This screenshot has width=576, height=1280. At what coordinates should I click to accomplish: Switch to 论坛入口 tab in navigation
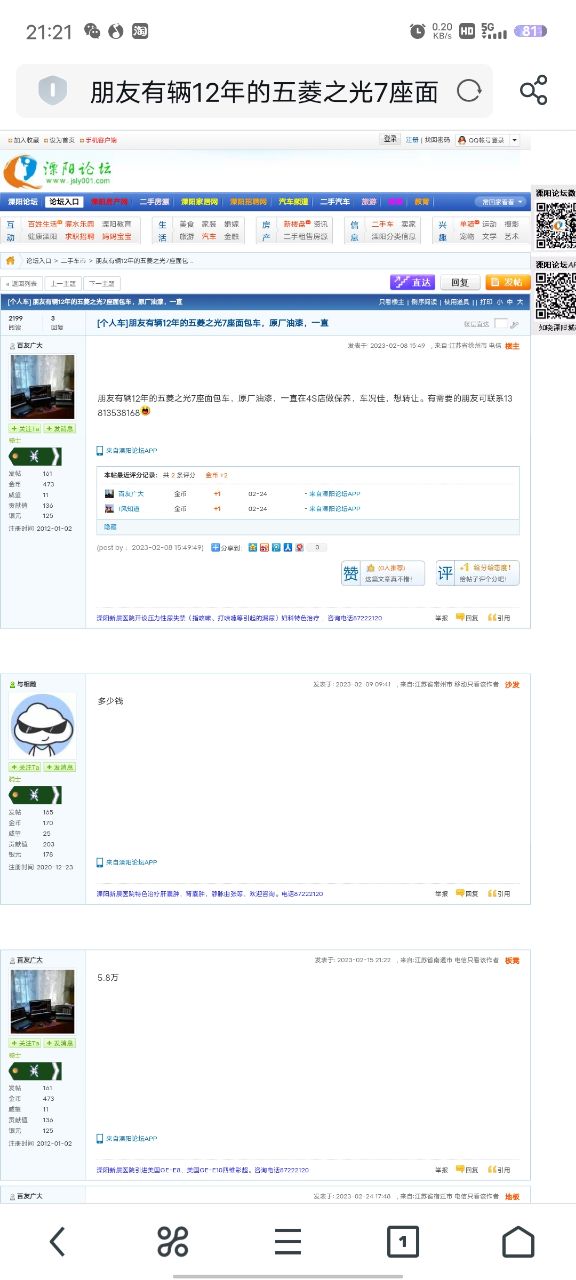tap(63, 201)
